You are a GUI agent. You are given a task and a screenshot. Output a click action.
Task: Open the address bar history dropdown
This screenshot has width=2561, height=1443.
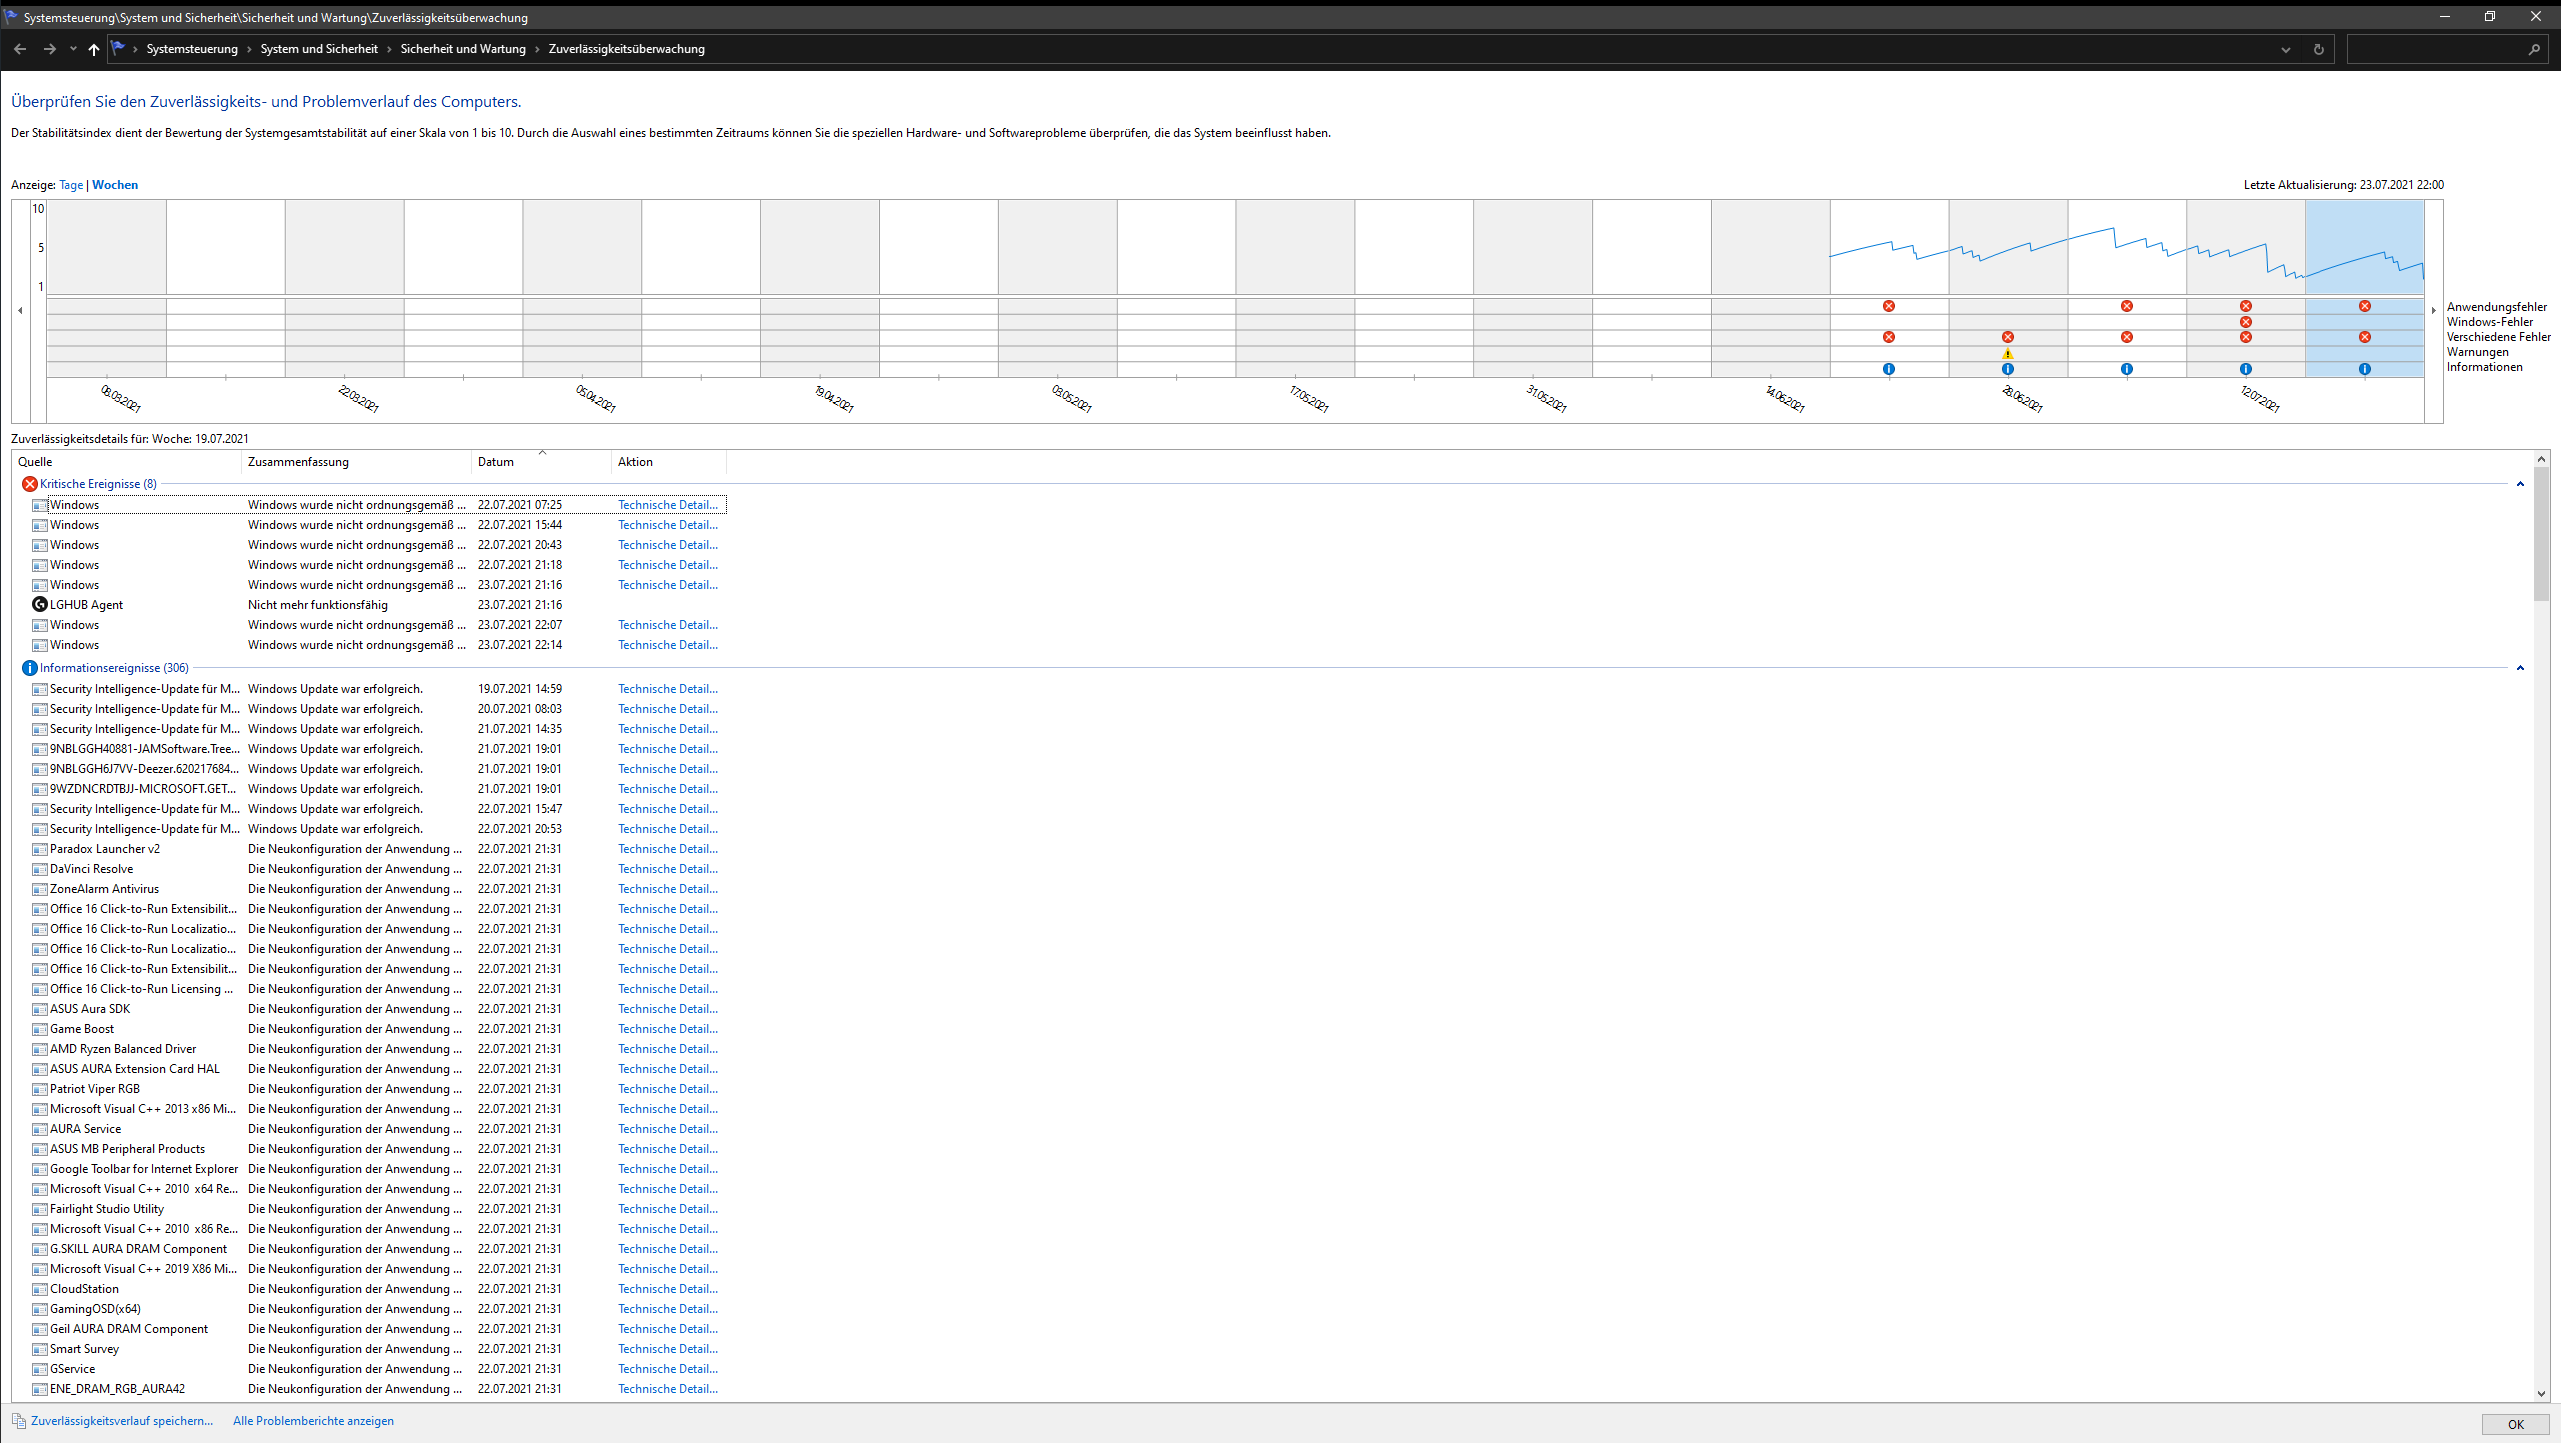2285,49
